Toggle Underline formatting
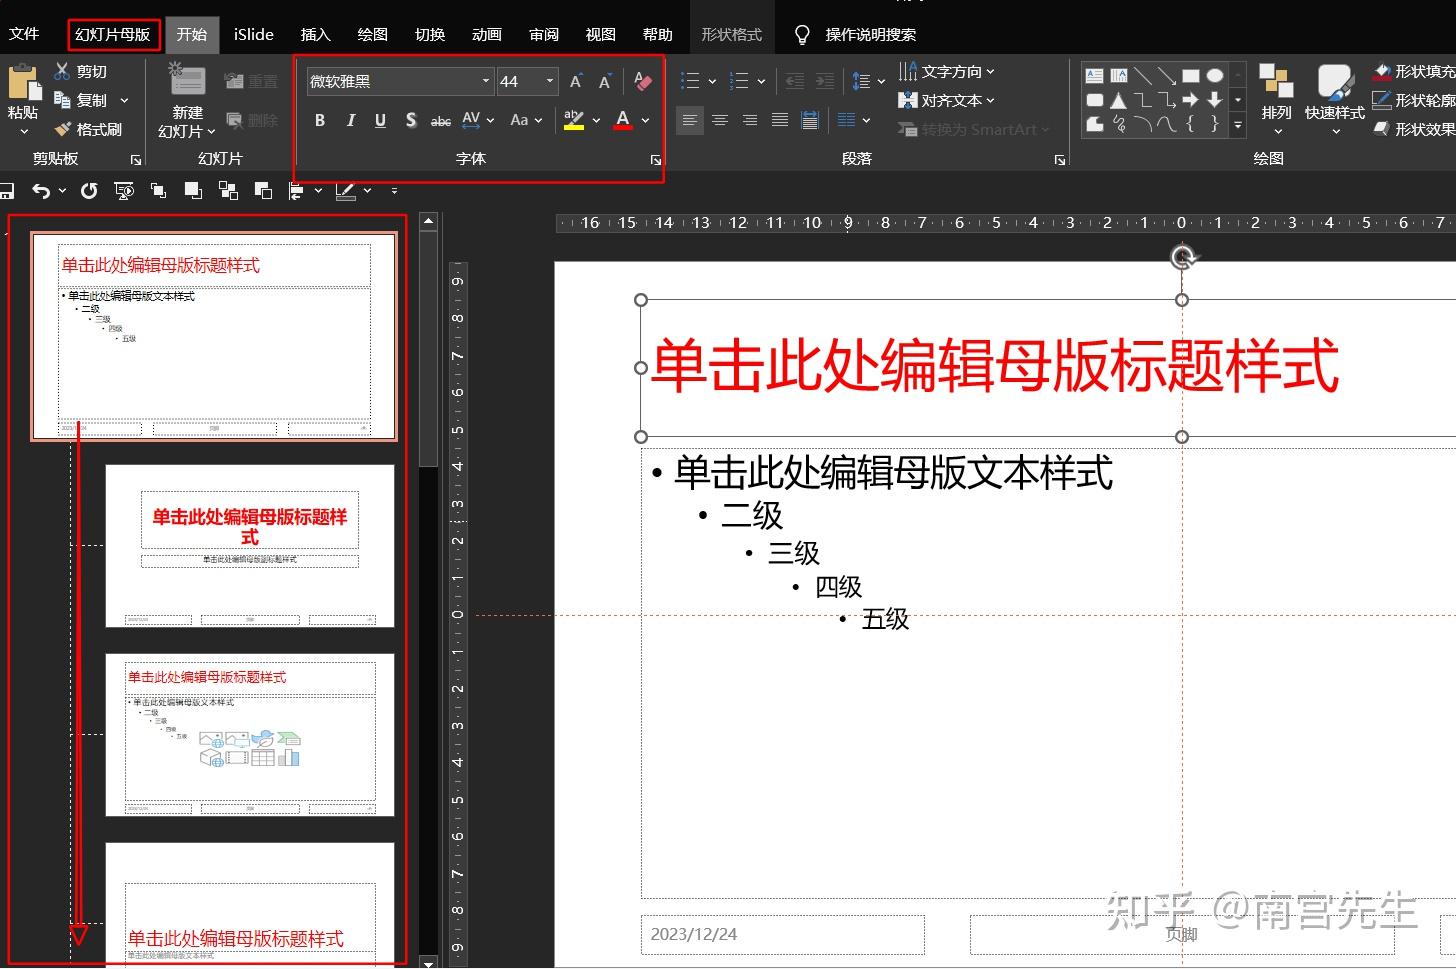The width and height of the screenshot is (1456, 969). pyautogui.click(x=380, y=120)
